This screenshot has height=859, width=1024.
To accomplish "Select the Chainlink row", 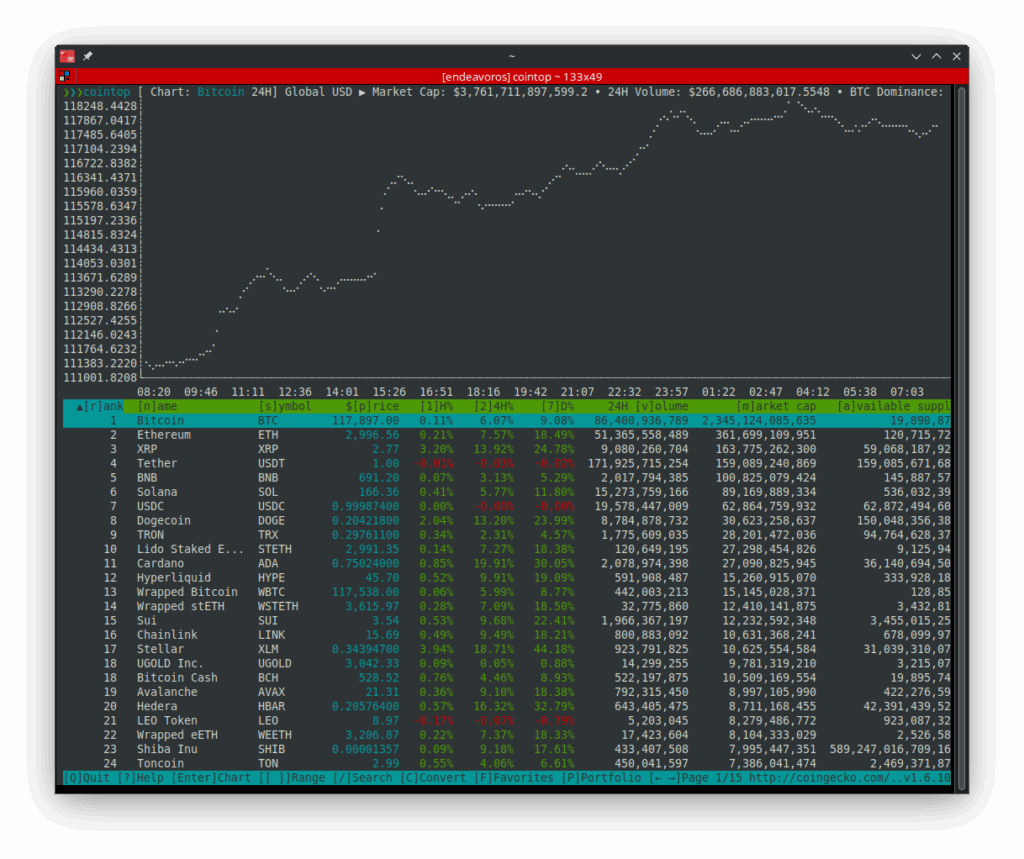I will coord(507,636).
